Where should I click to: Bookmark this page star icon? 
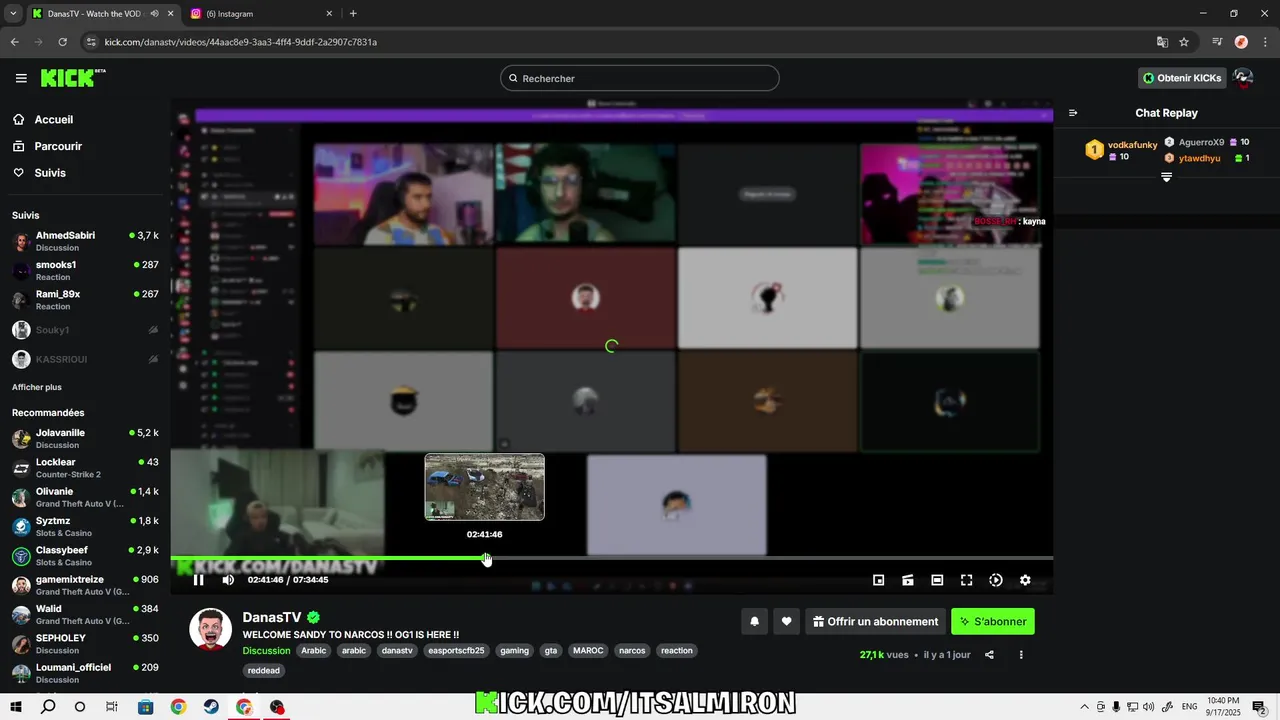click(1184, 42)
